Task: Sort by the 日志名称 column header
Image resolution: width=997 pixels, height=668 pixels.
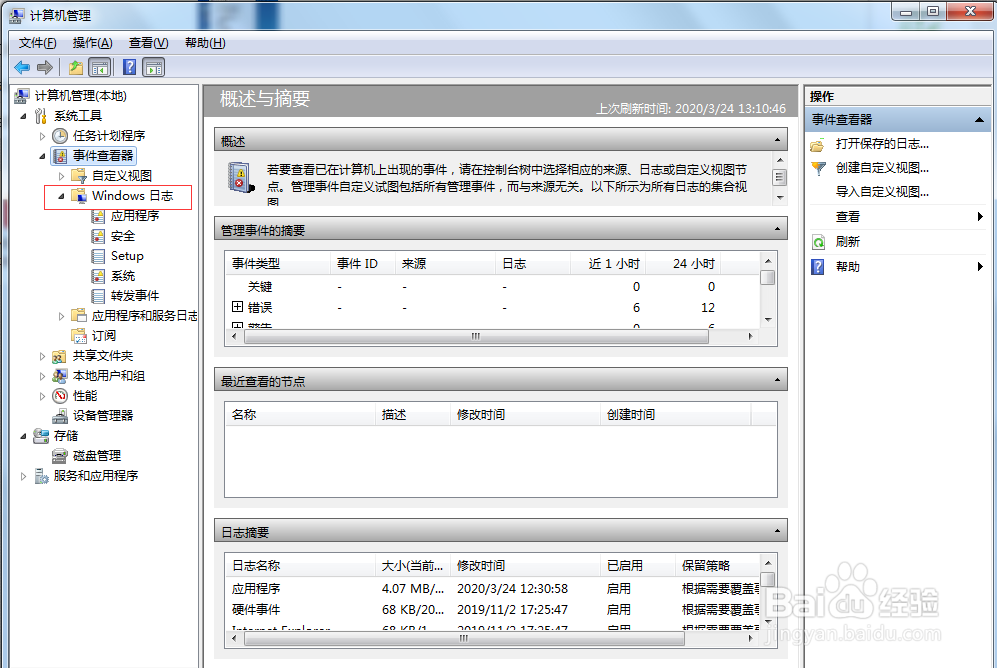Action: point(300,565)
